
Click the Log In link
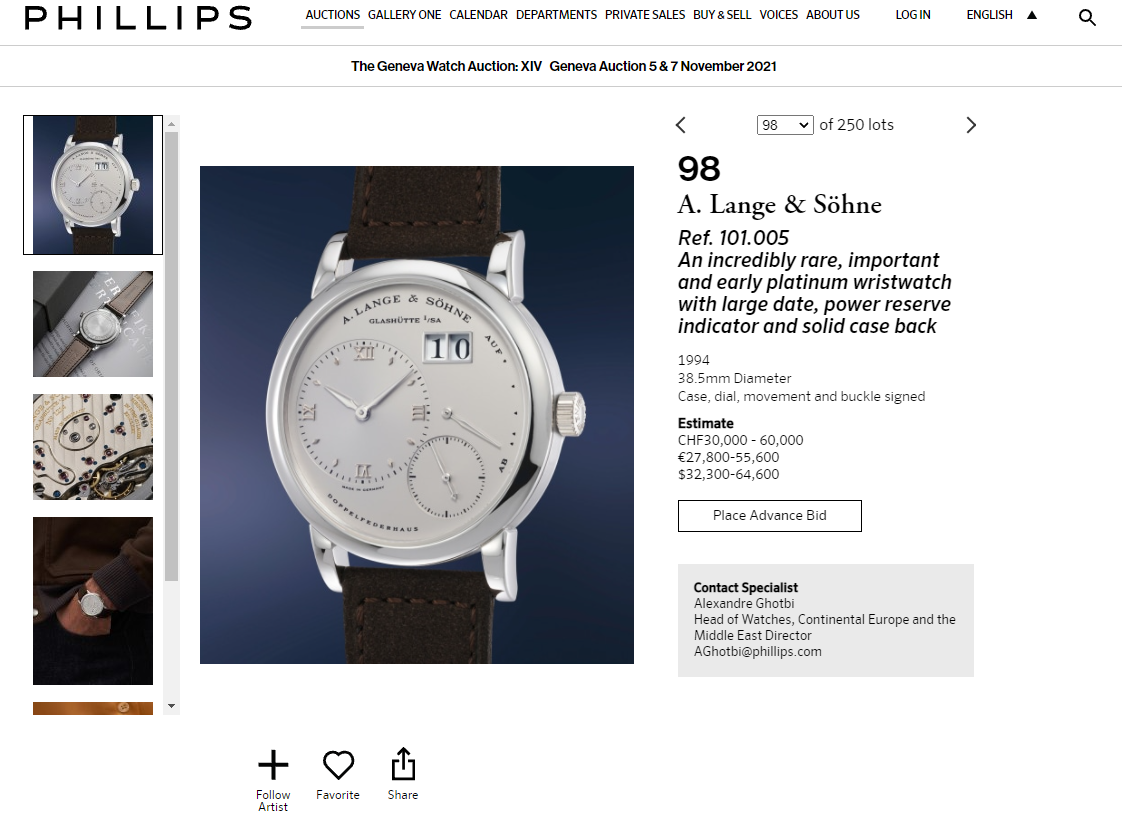click(913, 15)
